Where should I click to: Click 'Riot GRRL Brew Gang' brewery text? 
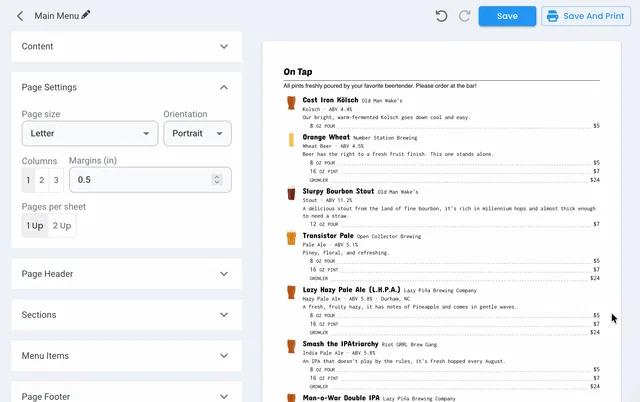point(409,345)
